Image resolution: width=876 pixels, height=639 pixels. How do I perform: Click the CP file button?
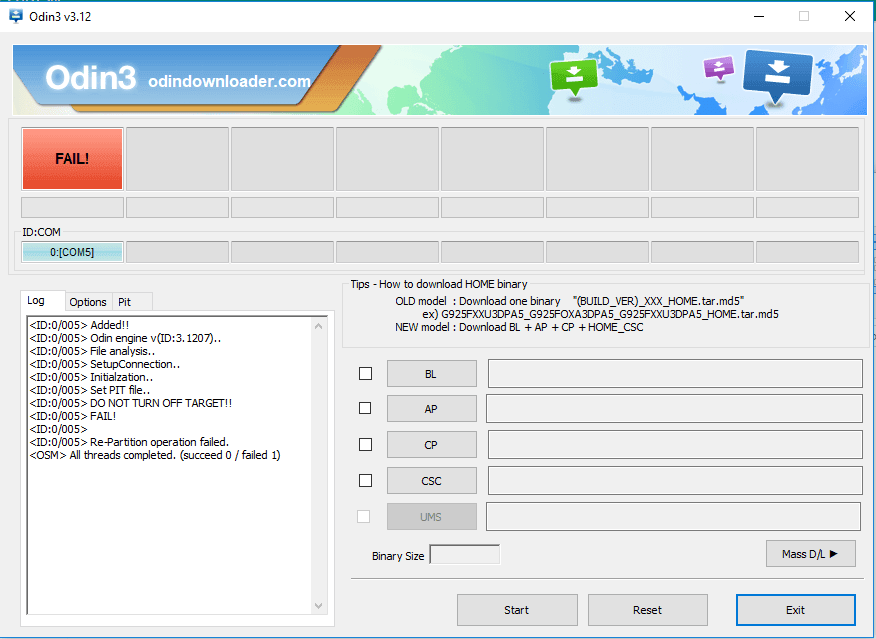pos(431,445)
